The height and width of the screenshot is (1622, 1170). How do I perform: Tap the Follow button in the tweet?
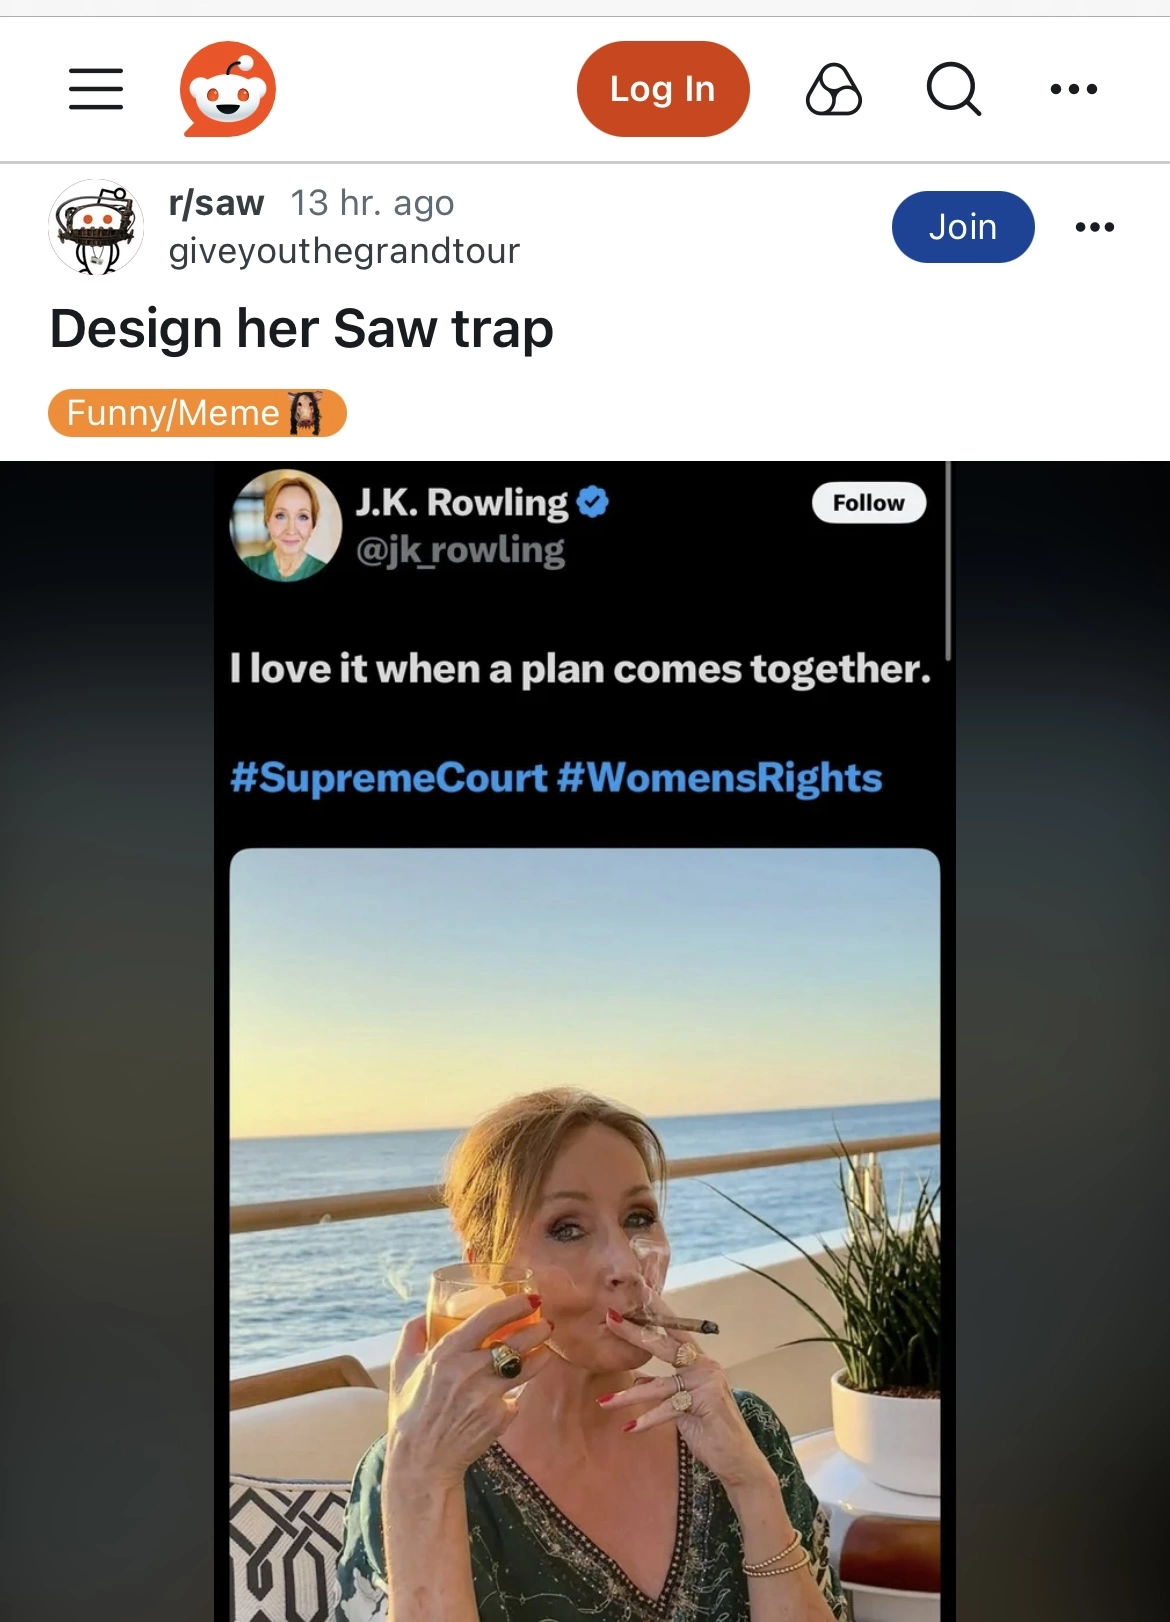[x=868, y=502]
